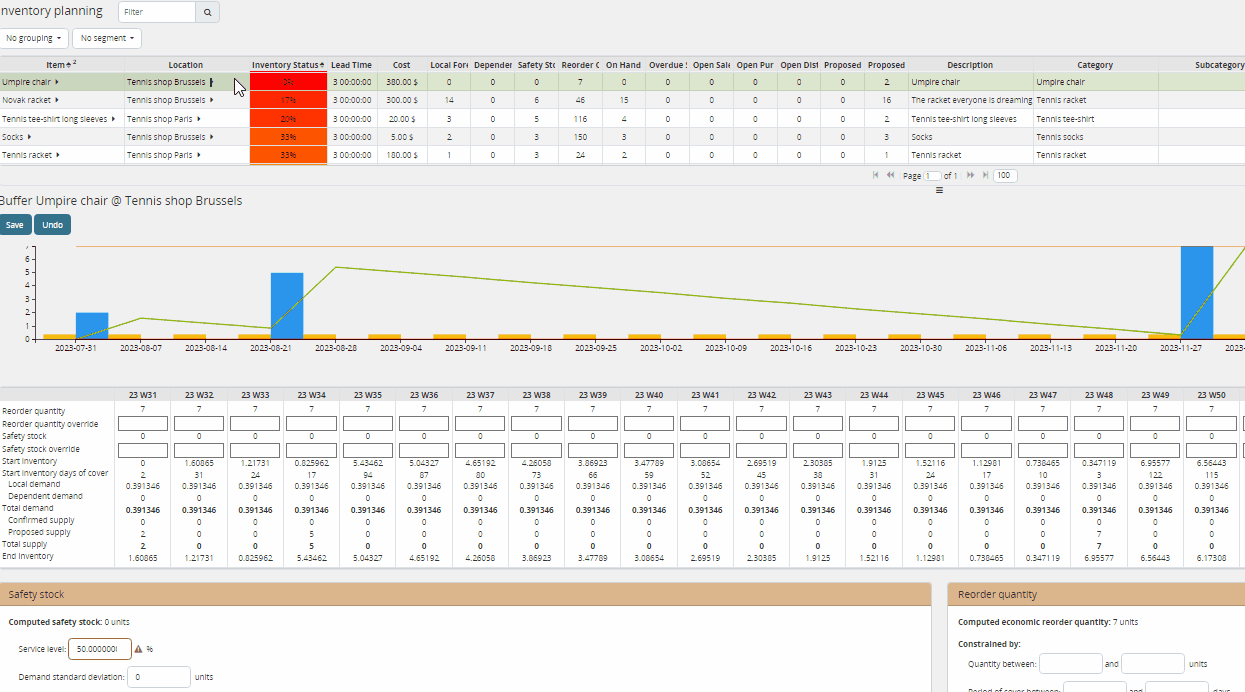Go to last page using pager icon
Image resolution: width=1245 pixels, height=692 pixels.
pyautogui.click(x=985, y=175)
